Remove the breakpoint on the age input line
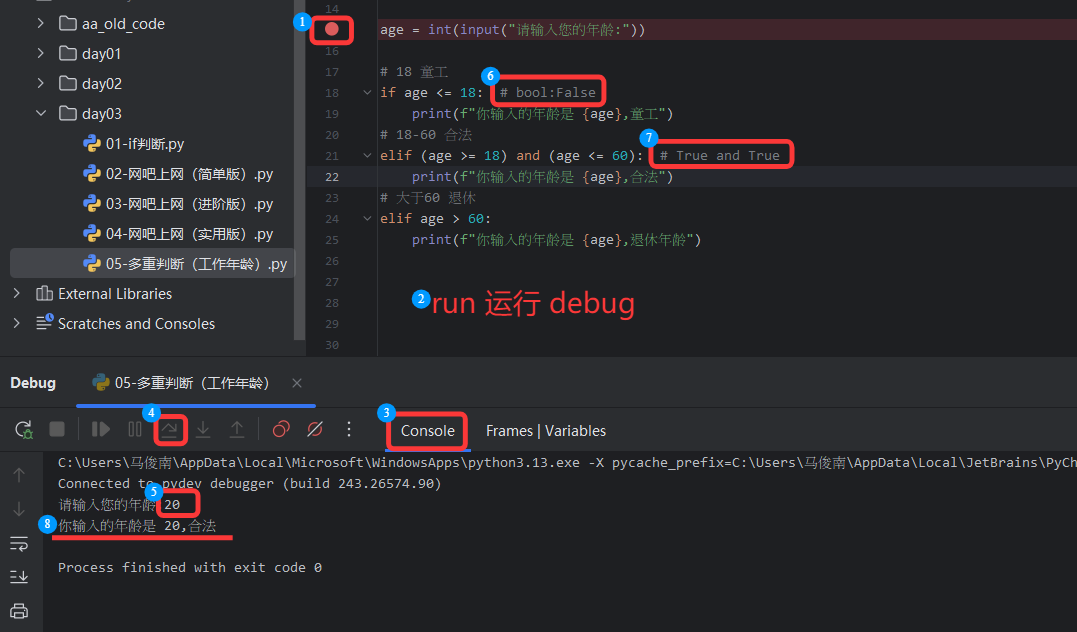 (332, 29)
